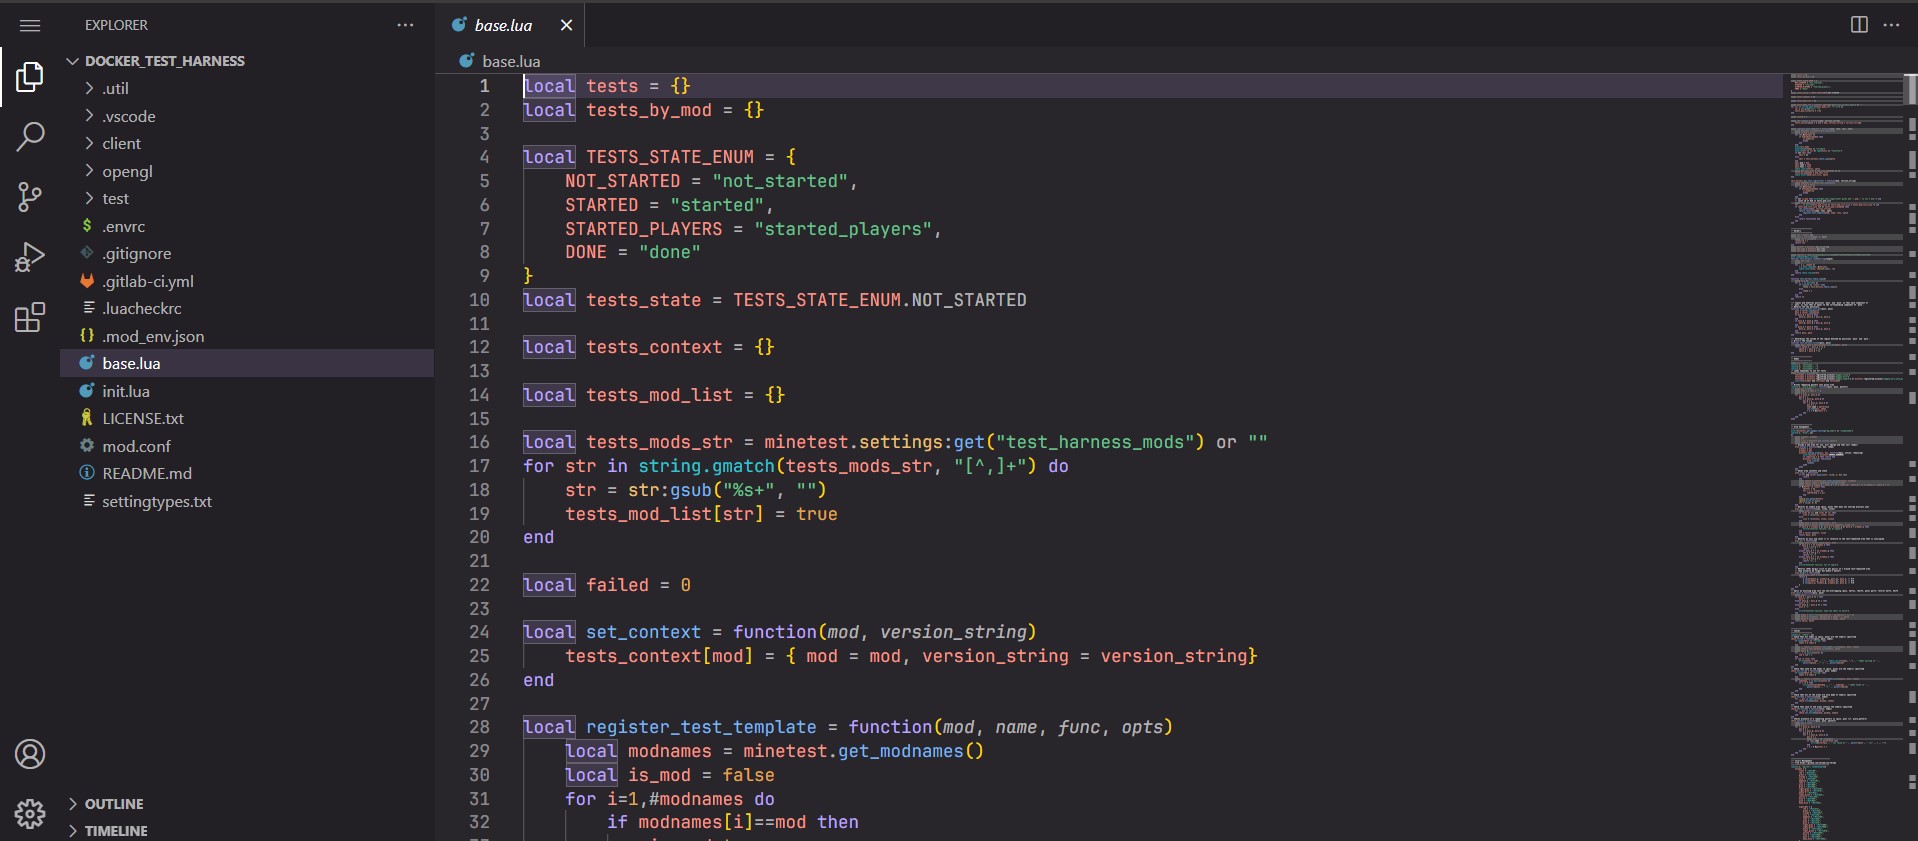Image resolution: width=1918 pixels, height=841 pixels.
Task: Expand the opengl folder
Action: tap(127, 171)
